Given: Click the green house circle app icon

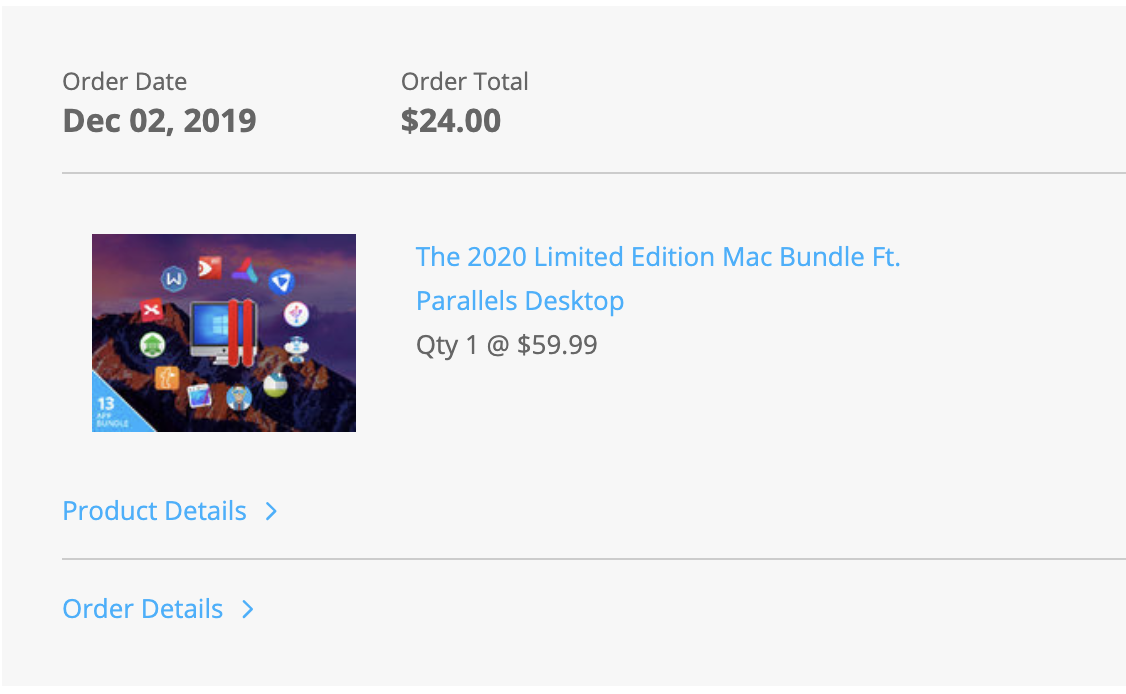Looking at the screenshot, I should tap(152, 346).
